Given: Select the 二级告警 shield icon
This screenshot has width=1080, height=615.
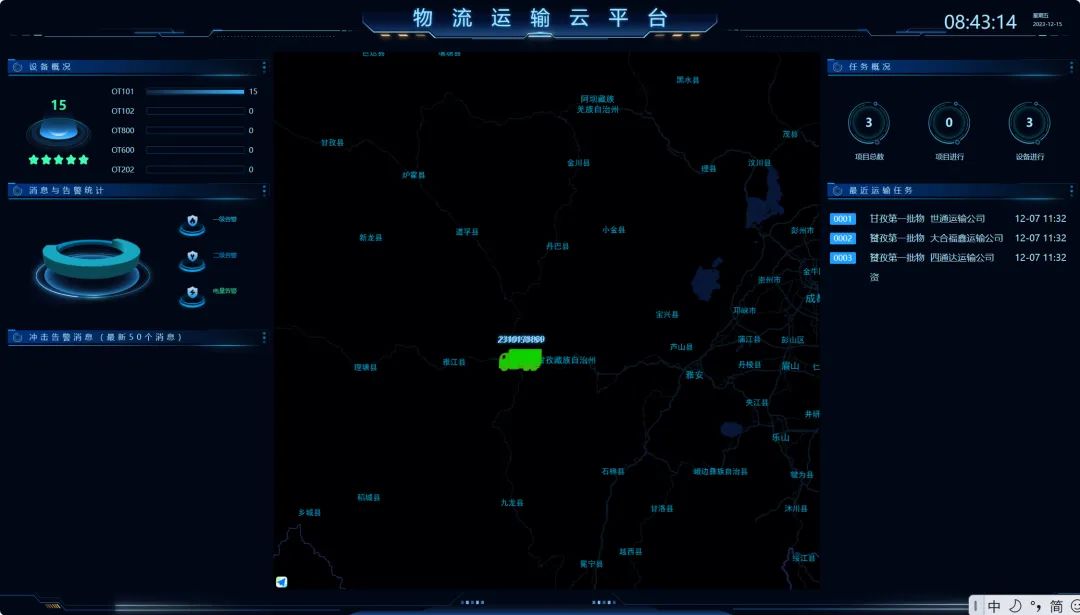Looking at the screenshot, I should [192, 258].
